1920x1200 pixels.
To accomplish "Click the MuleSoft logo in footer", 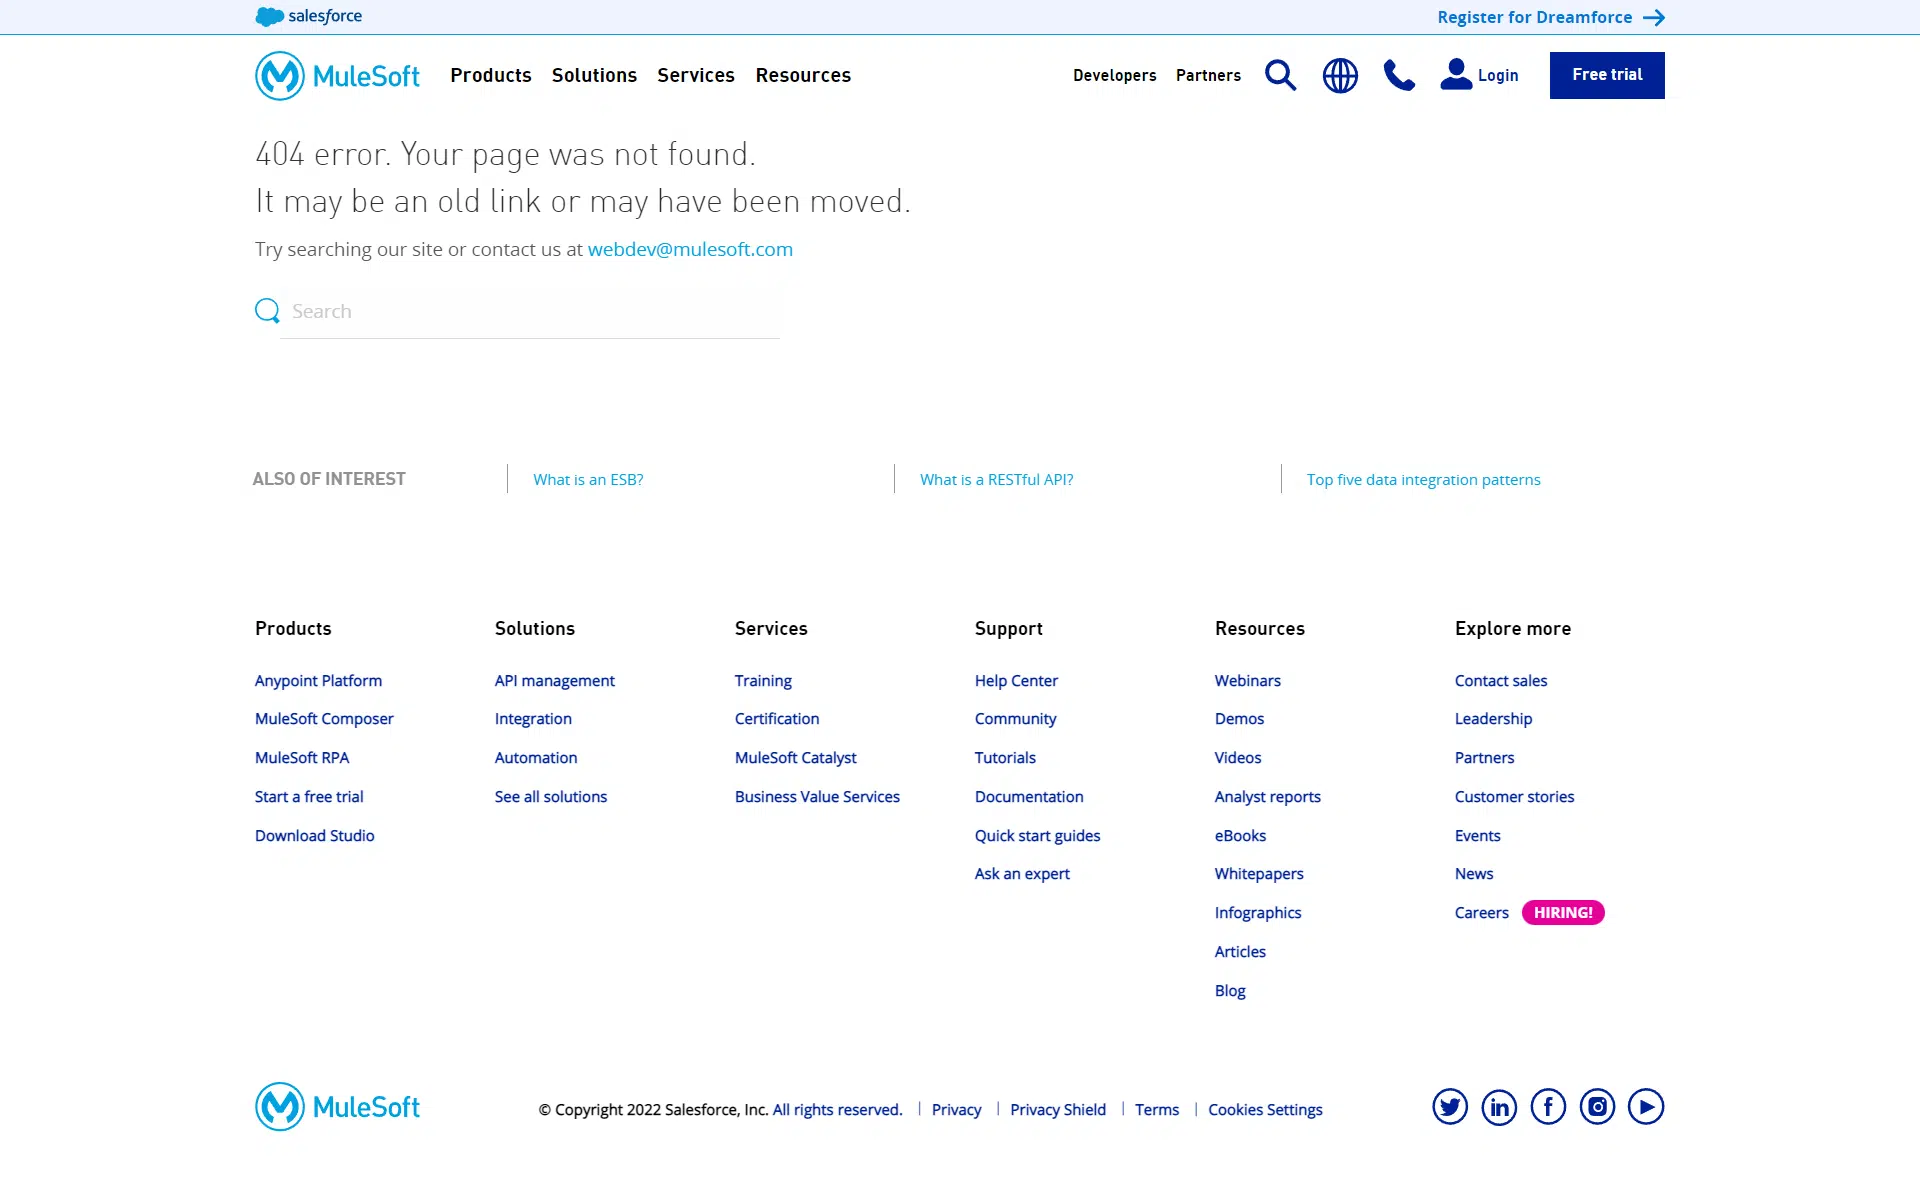I will click(337, 1106).
